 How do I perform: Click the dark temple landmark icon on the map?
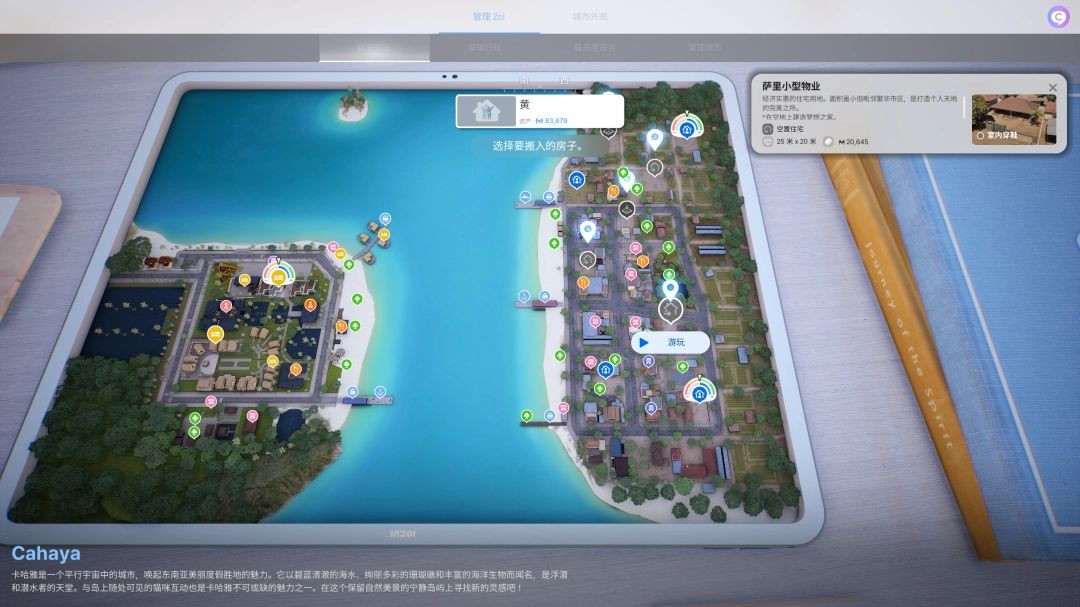tap(626, 209)
